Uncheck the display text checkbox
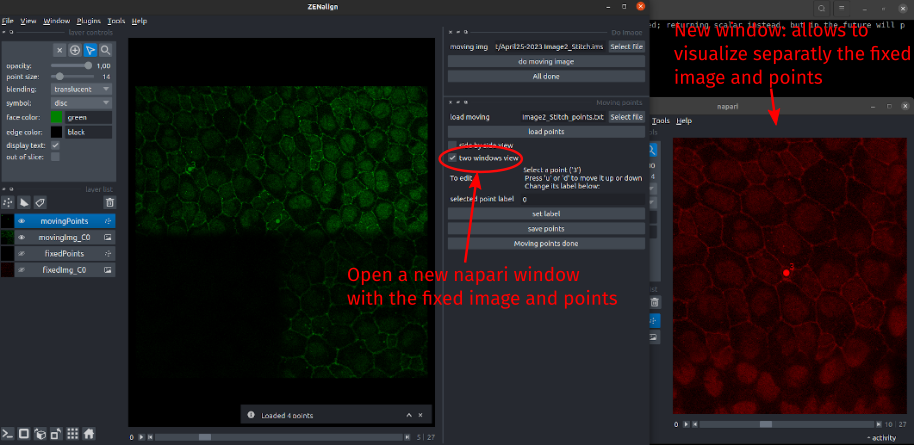914x445 pixels. pos(55,145)
